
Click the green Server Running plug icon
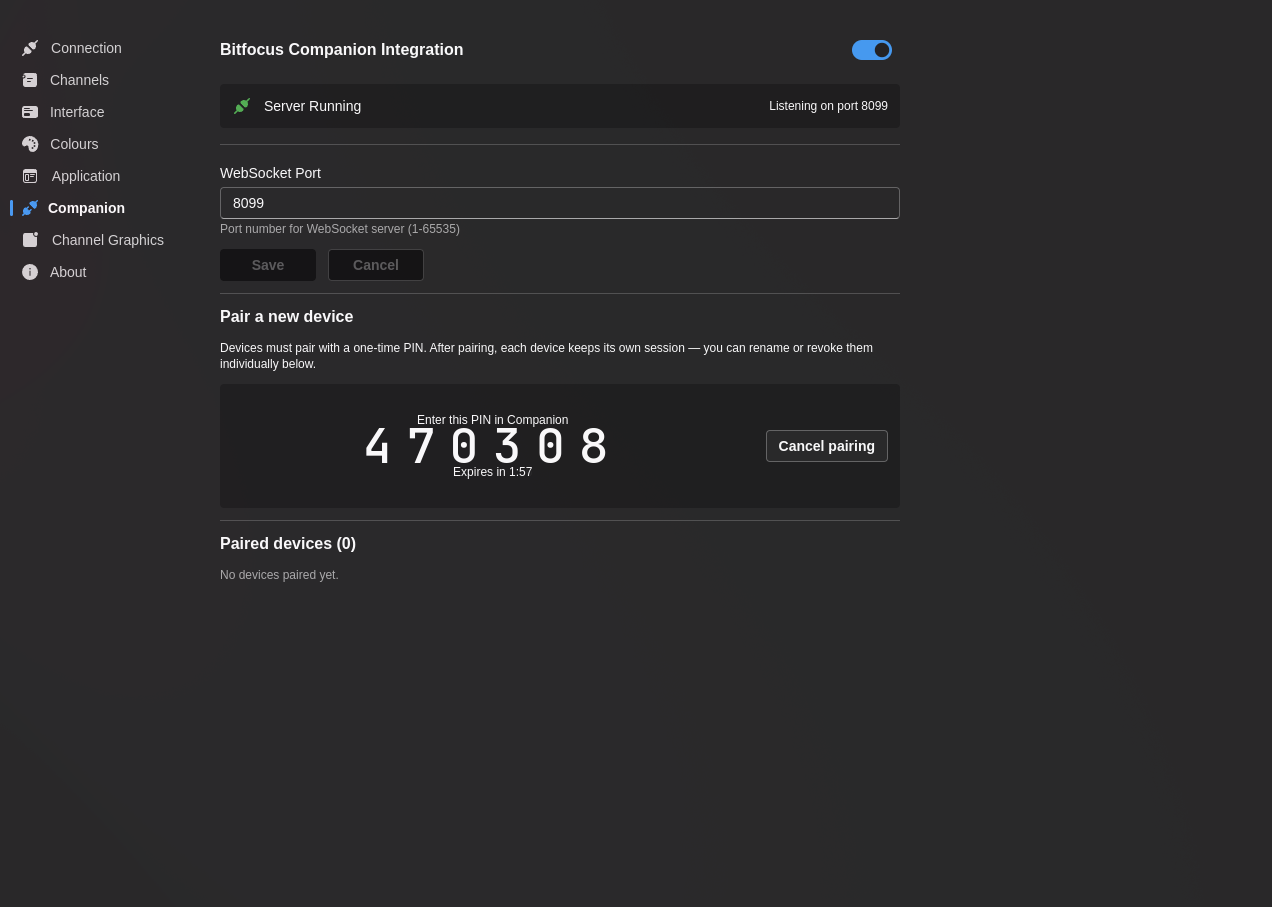coord(242,106)
